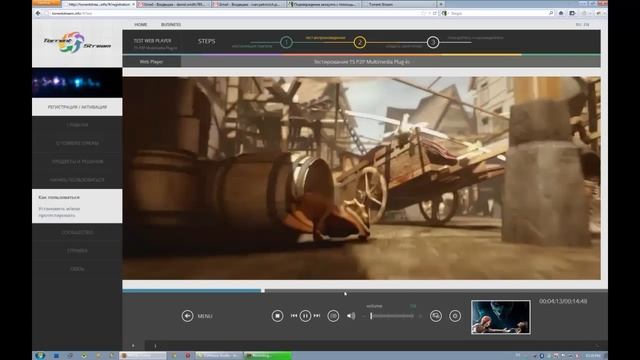The height and width of the screenshot is (360, 640).
Task: Click the round icon right of next-track
Action: coord(333,316)
